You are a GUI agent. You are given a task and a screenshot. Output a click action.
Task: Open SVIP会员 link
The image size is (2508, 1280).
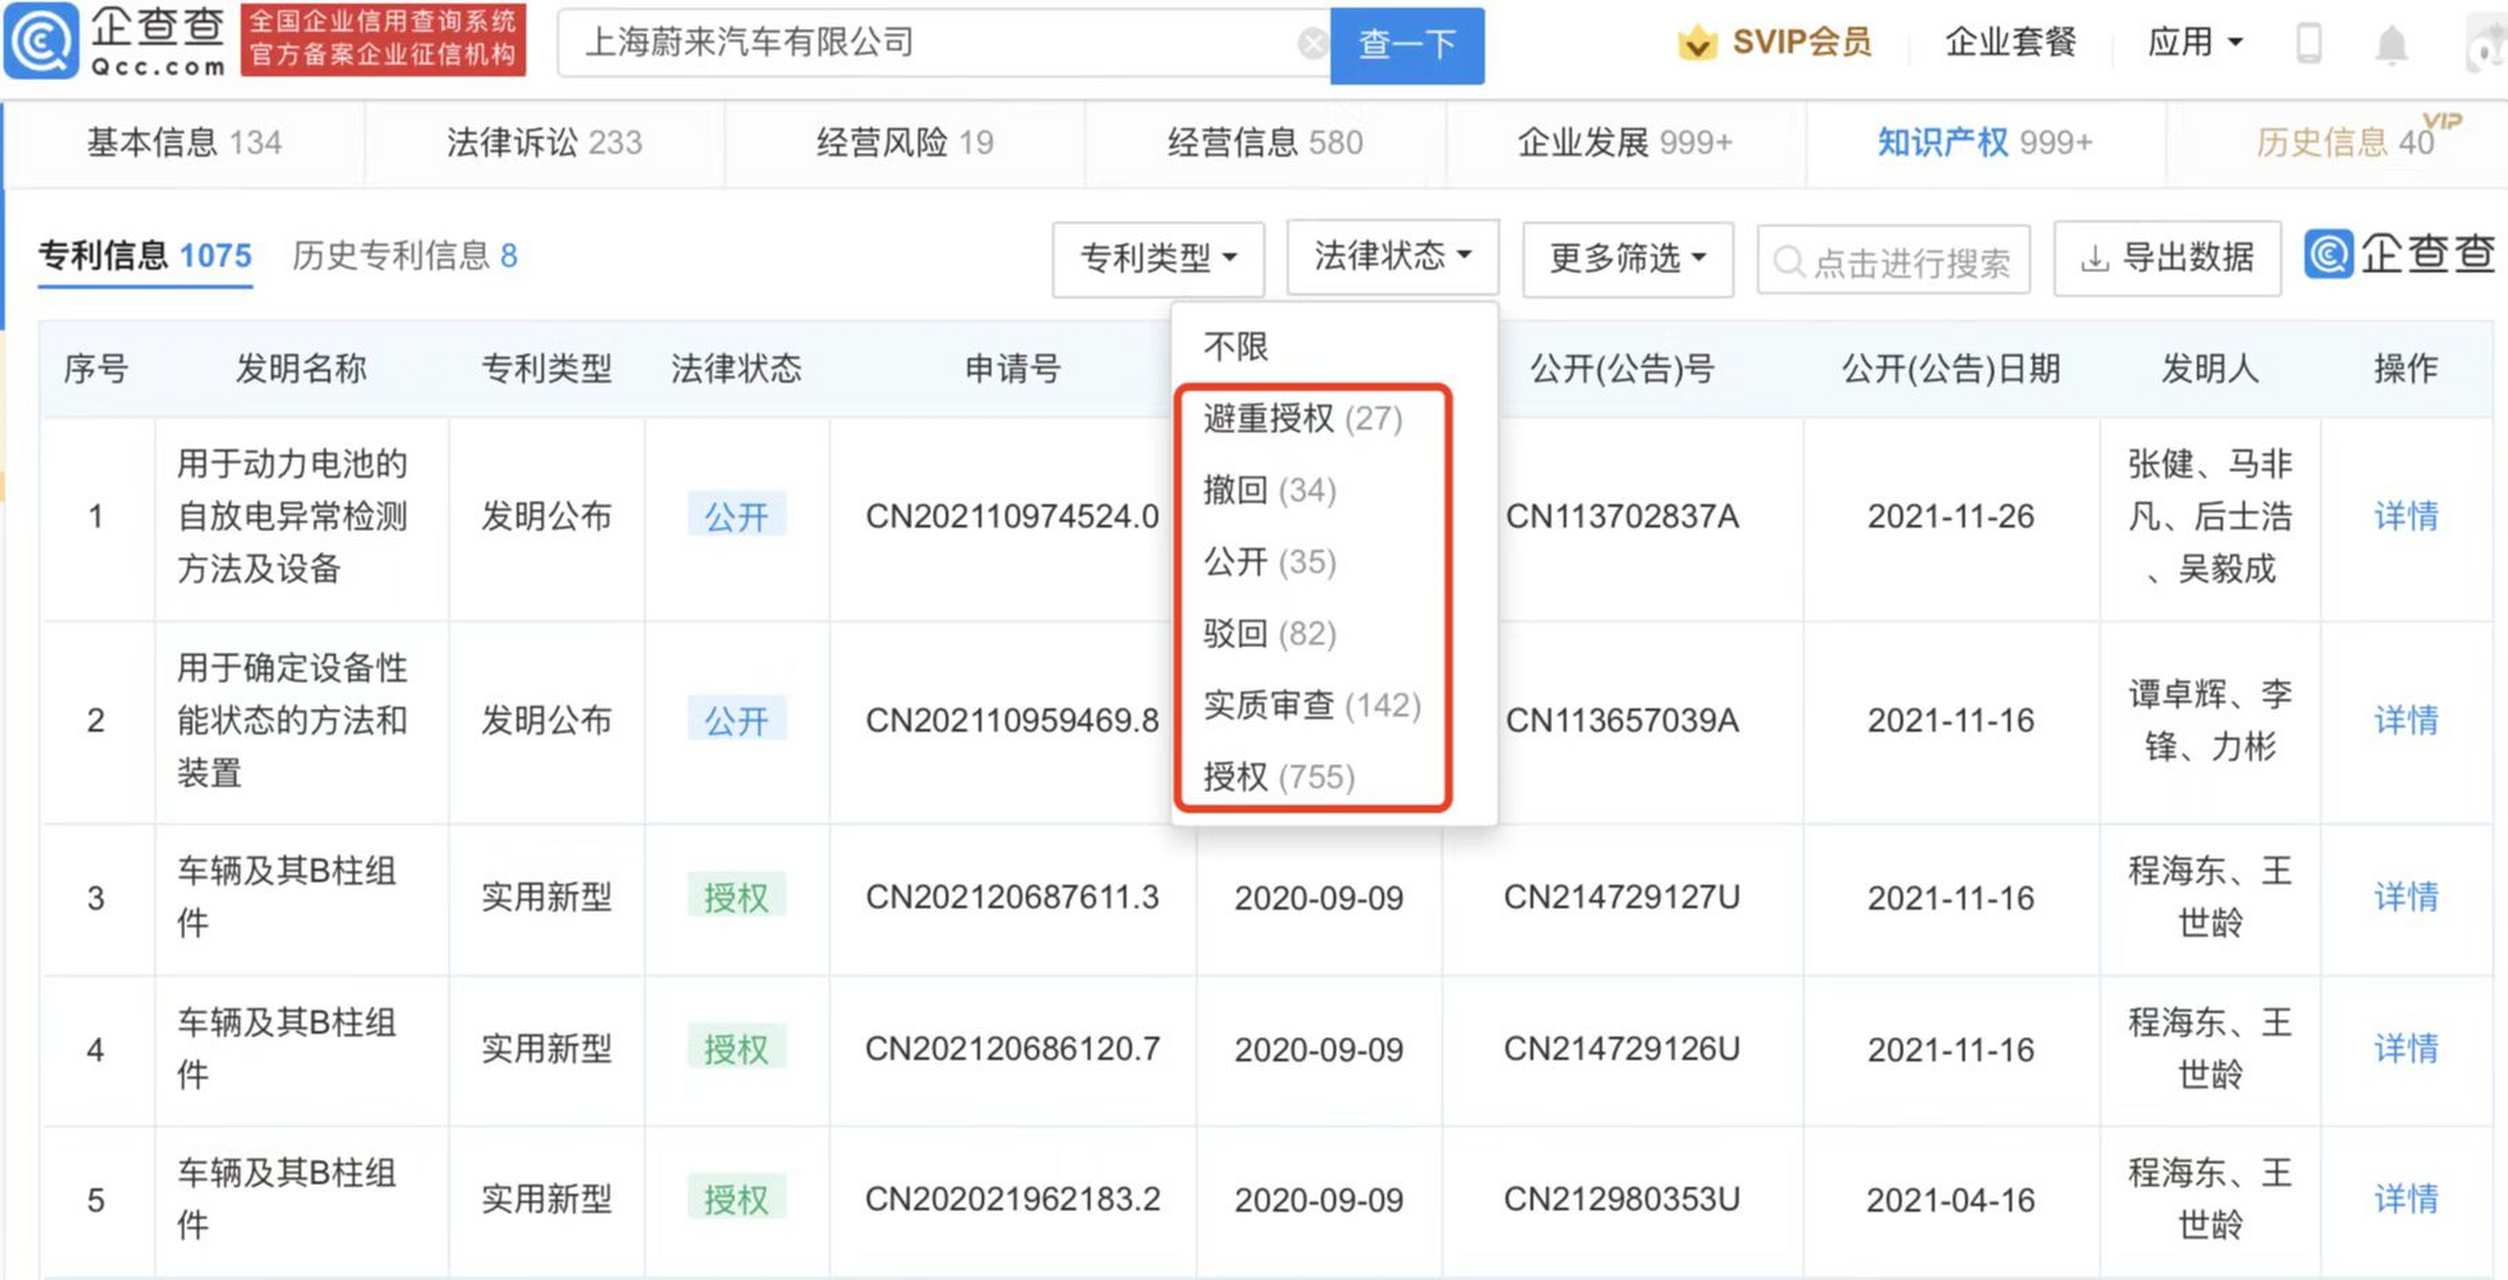coord(1802,42)
